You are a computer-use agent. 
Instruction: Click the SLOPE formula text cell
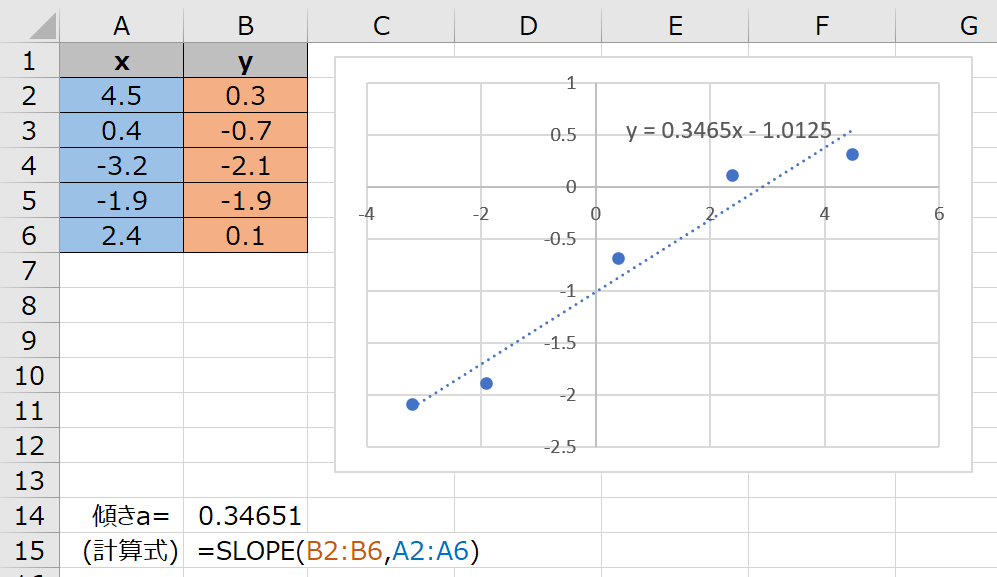tap(338, 551)
